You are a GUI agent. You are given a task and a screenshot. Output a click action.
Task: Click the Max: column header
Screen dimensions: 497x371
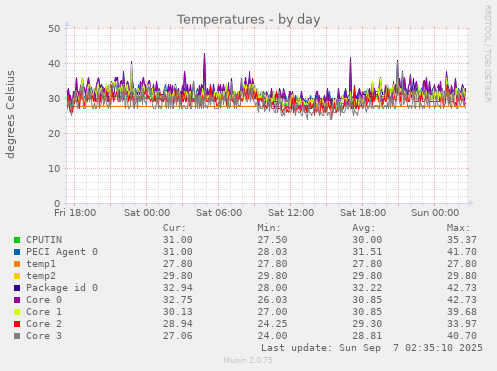(x=459, y=228)
